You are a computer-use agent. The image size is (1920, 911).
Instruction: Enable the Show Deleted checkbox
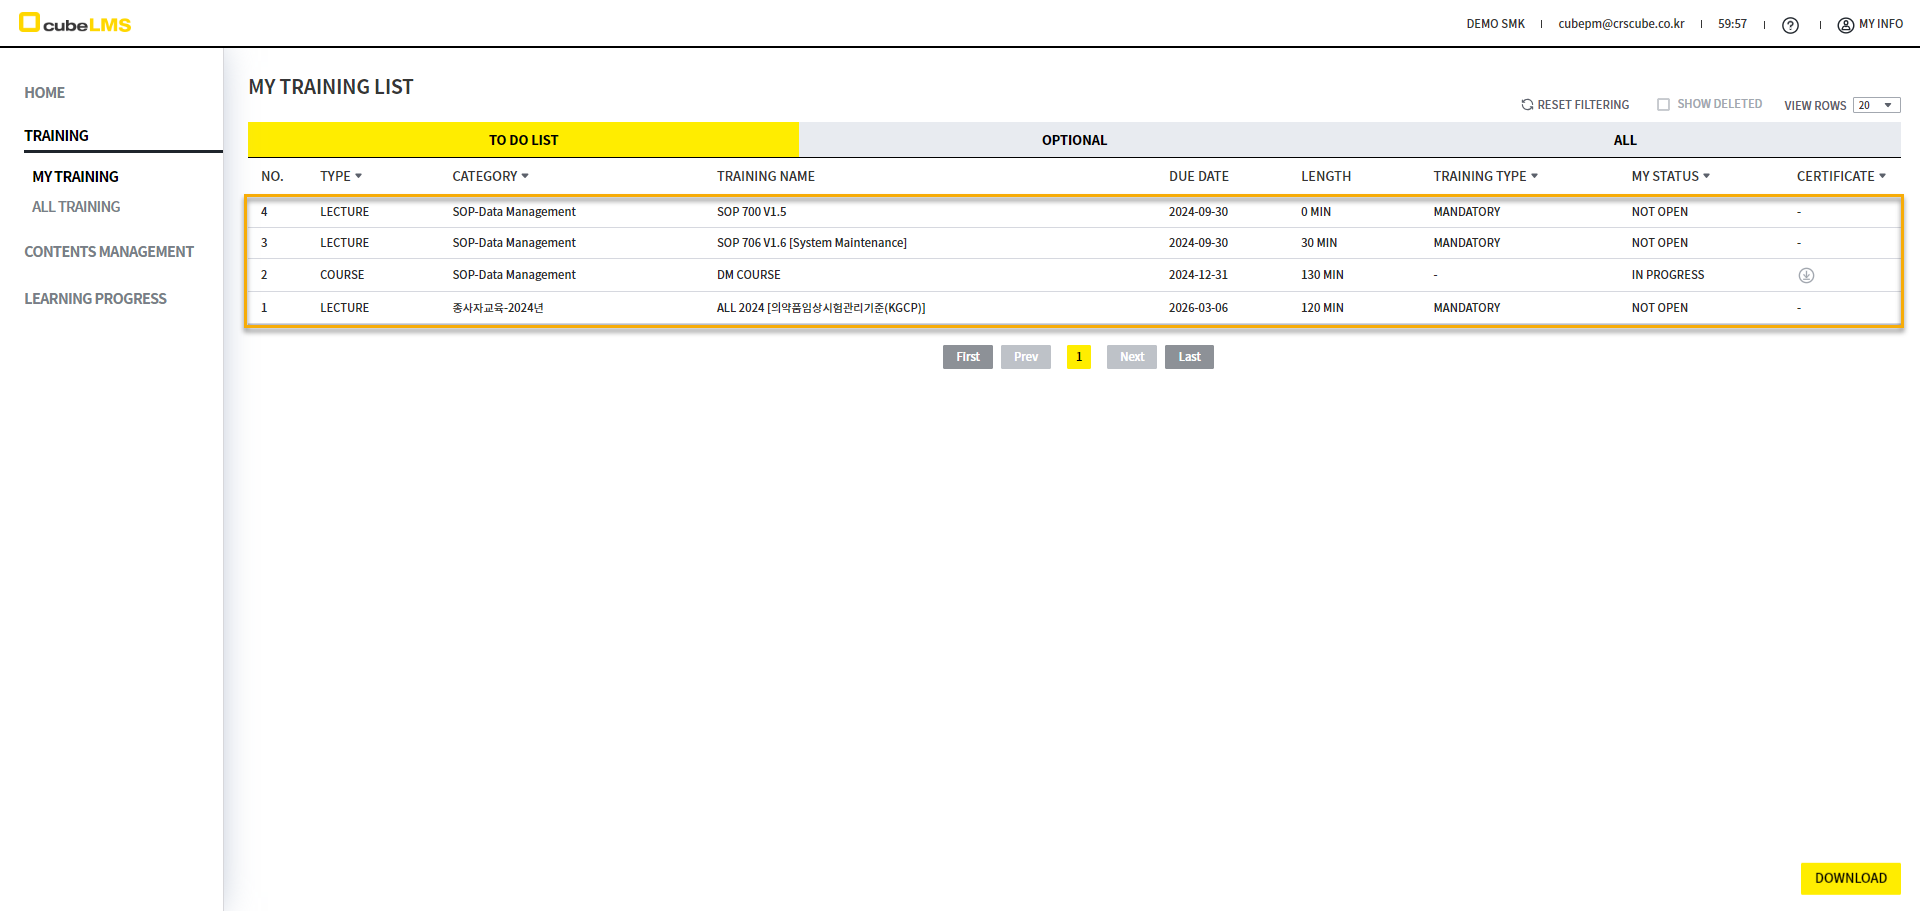click(x=1664, y=105)
